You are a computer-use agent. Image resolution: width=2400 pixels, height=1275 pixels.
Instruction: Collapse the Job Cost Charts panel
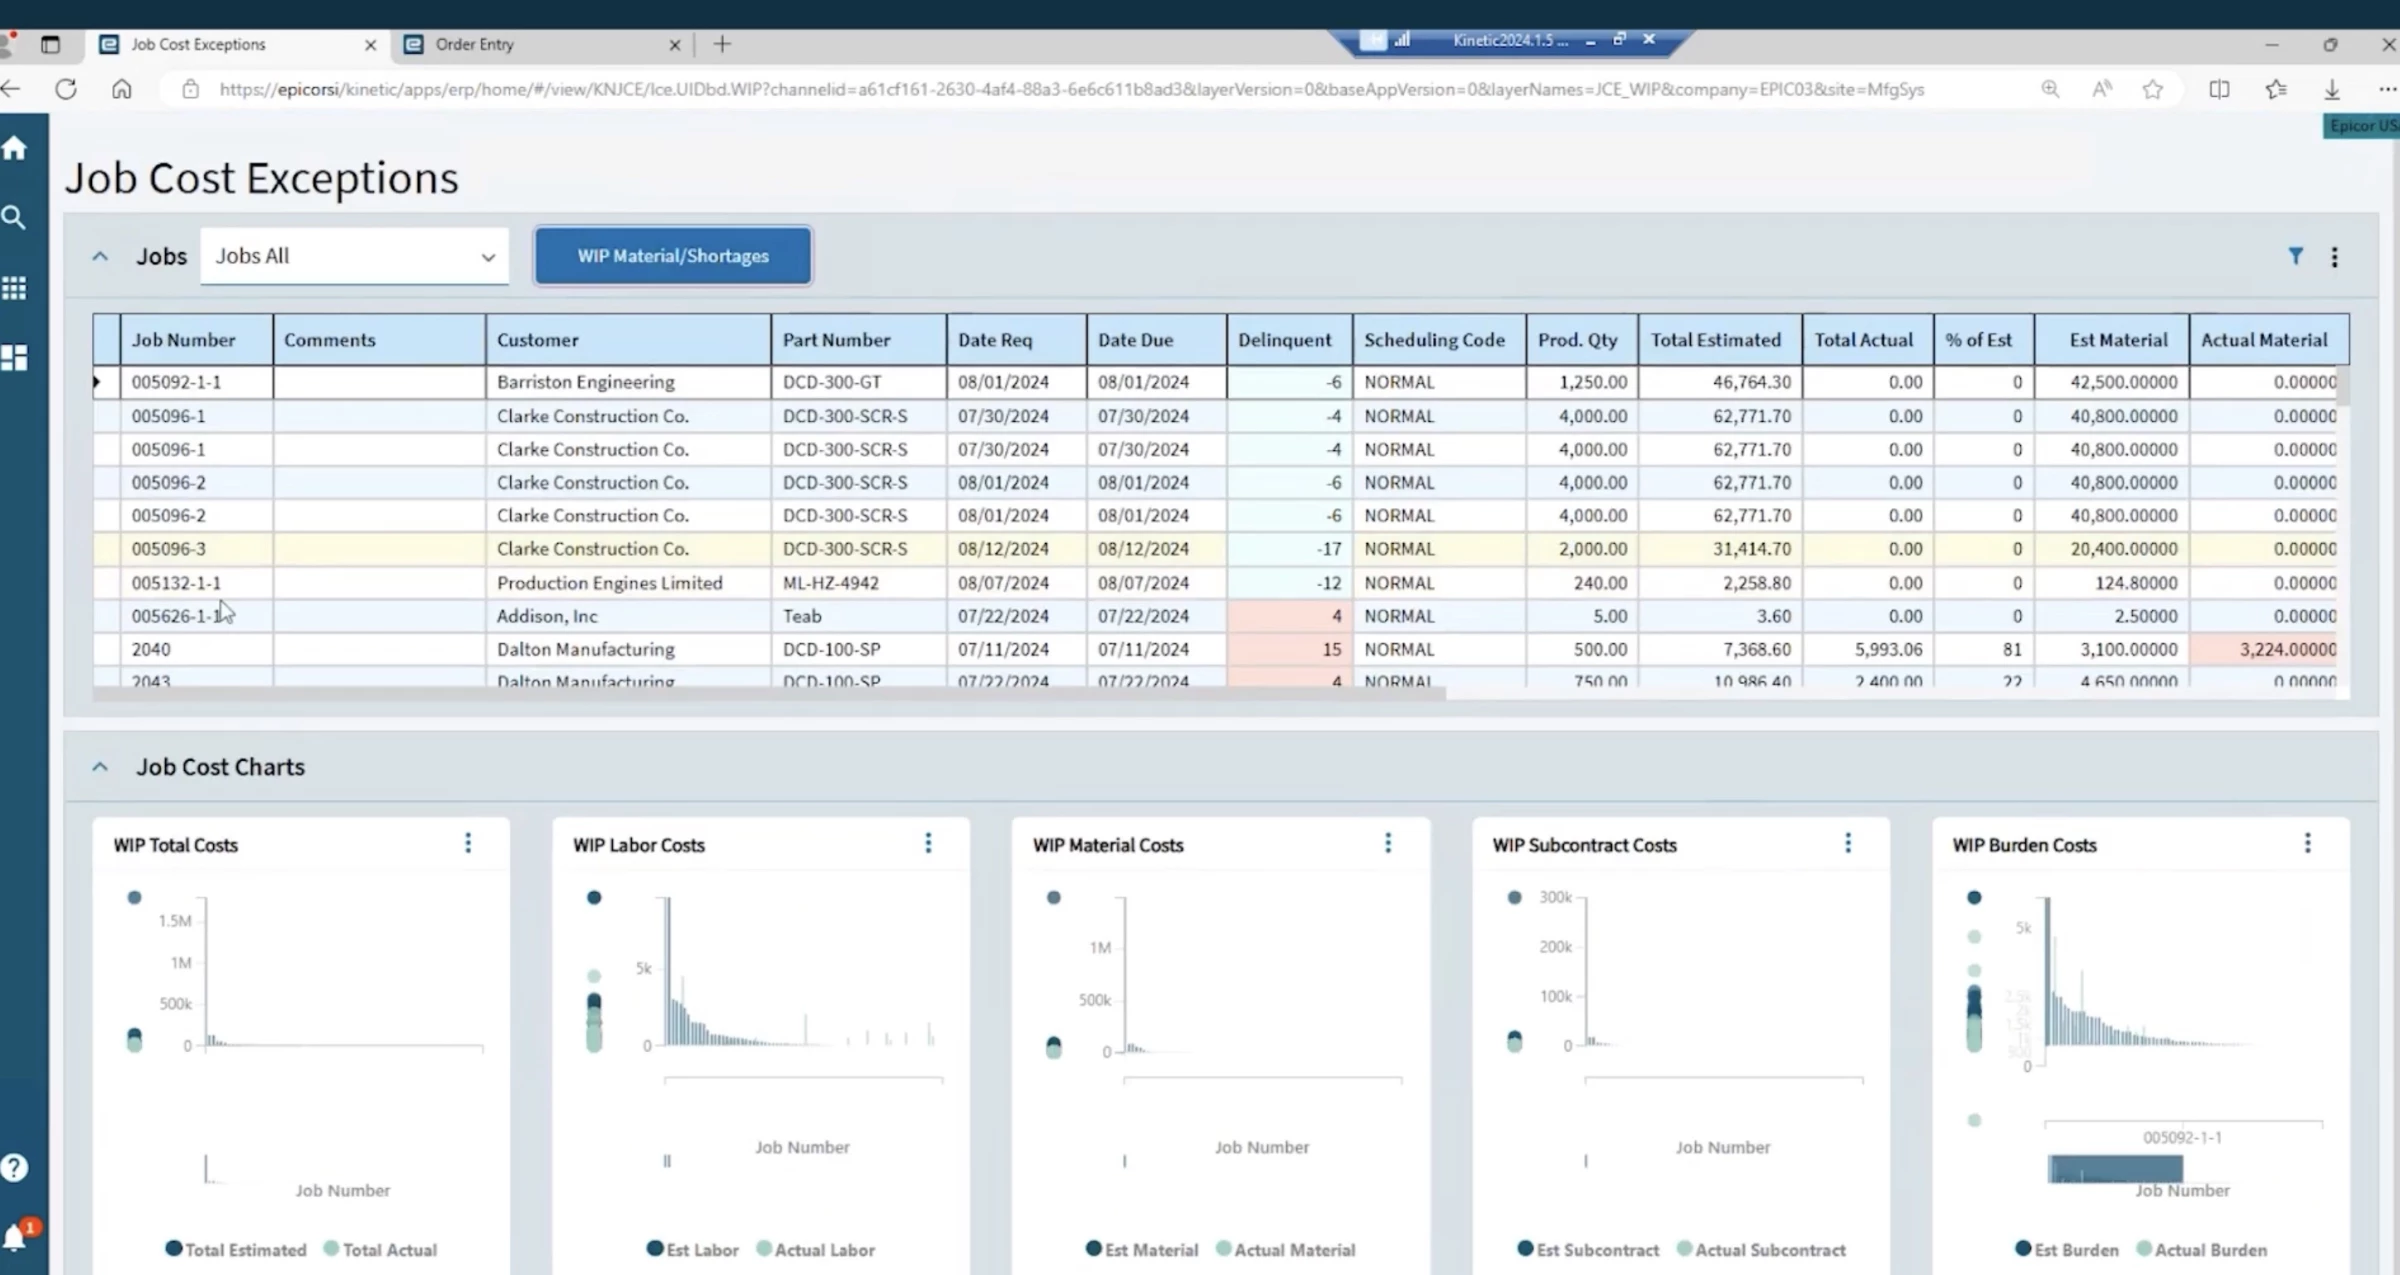(x=100, y=767)
